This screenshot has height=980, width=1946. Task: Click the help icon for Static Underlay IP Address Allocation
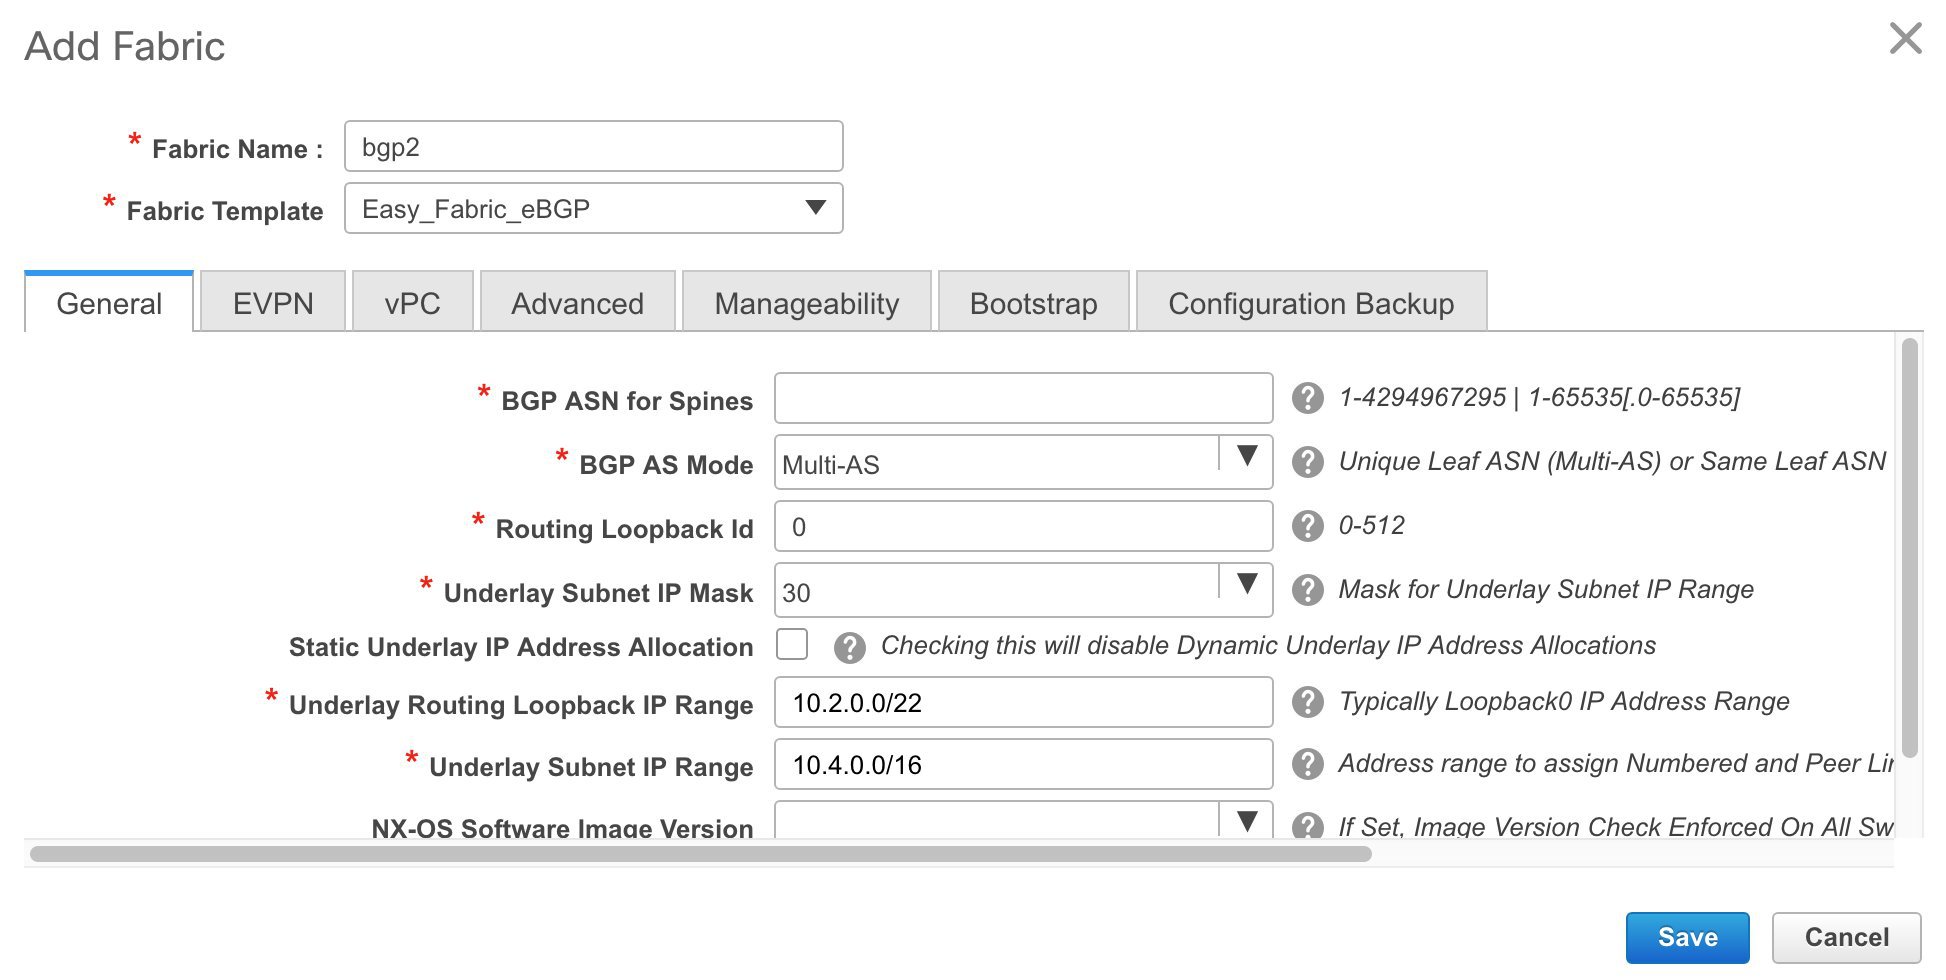(x=851, y=645)
